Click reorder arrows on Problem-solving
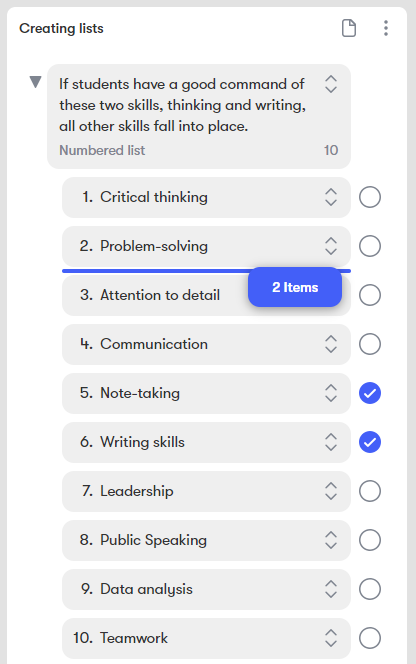The image size is (416, 664). click(331, 246)
